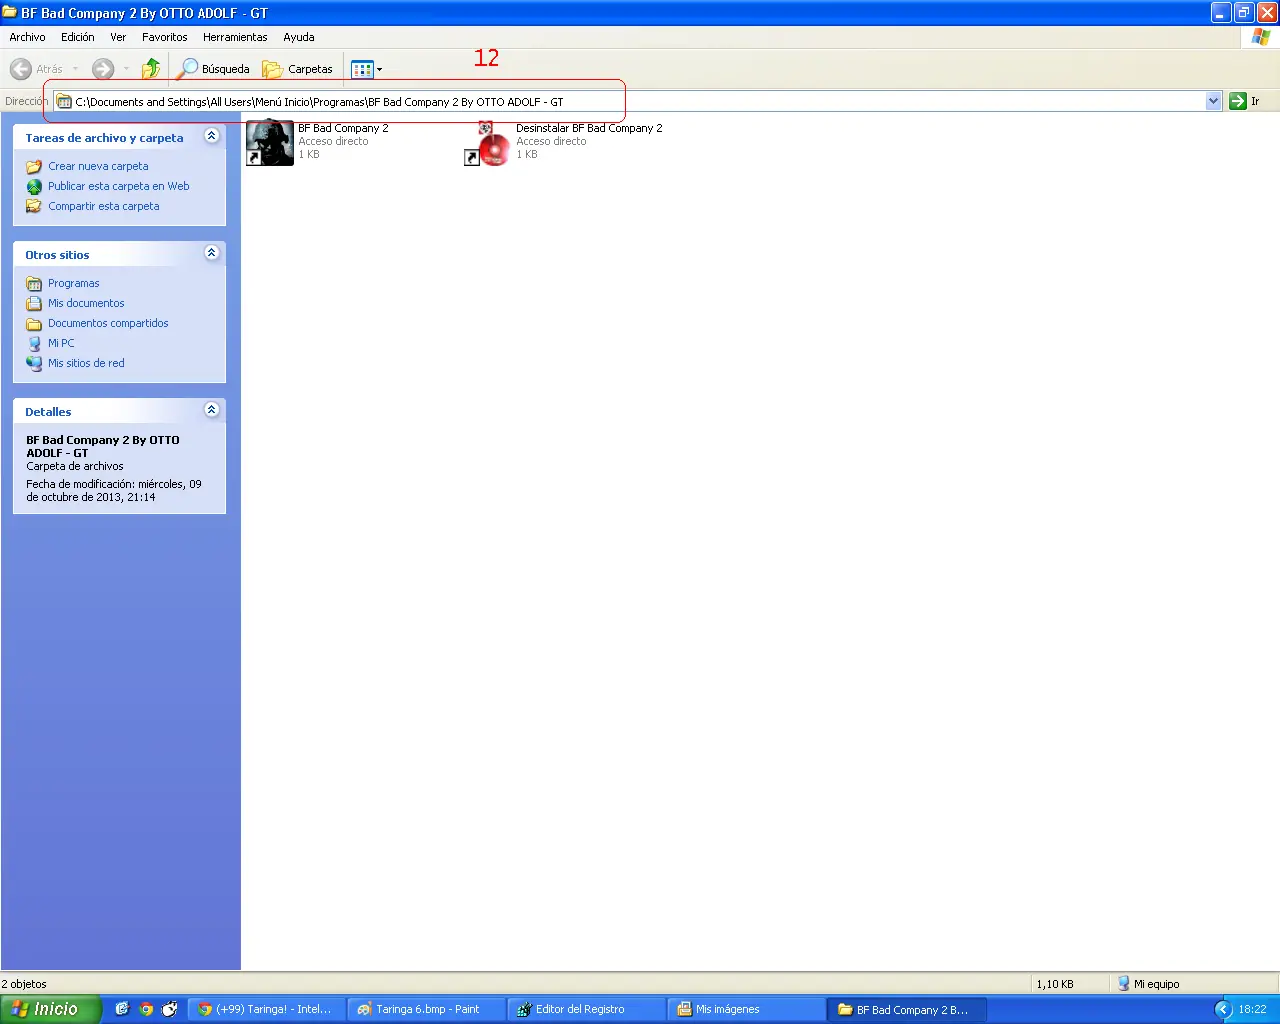Go to Mi PC link

pos(61,343)
